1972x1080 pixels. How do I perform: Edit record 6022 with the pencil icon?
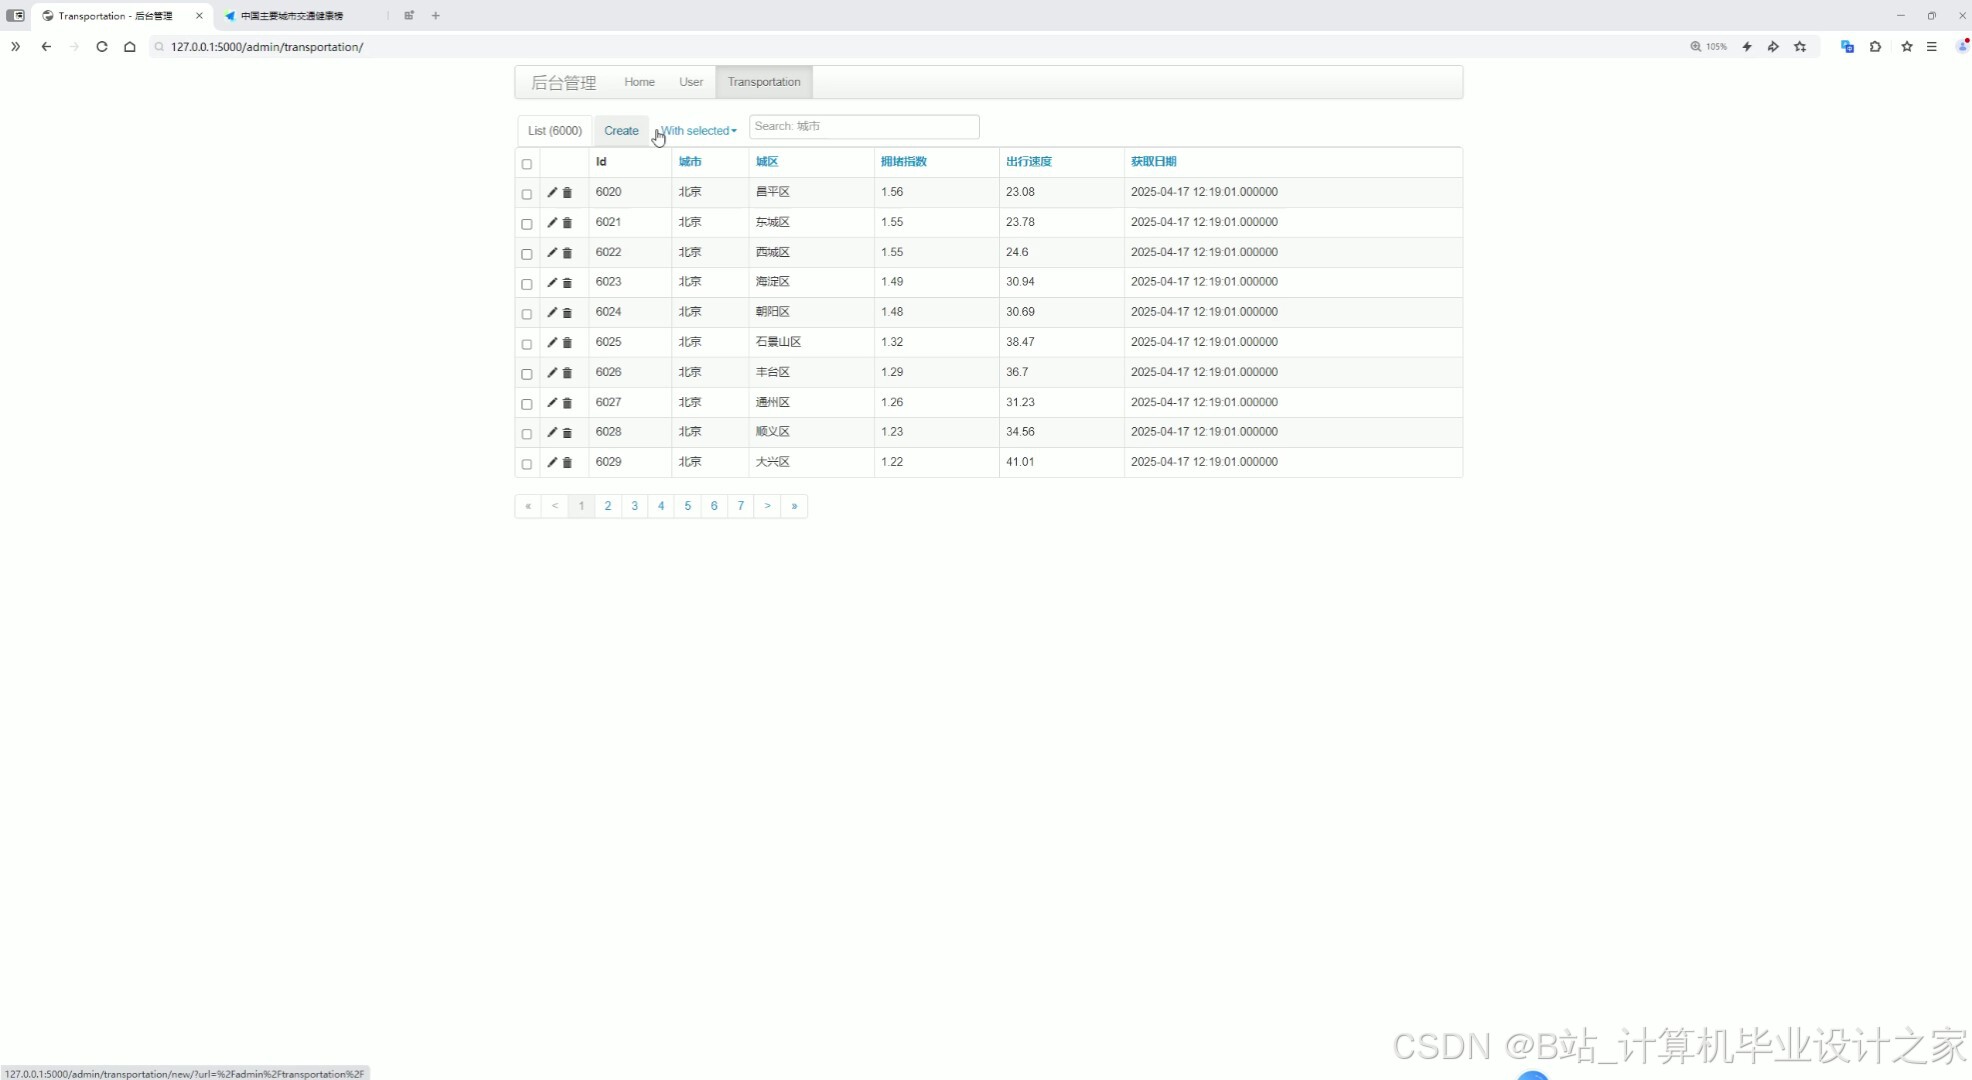tap(552, 252)
